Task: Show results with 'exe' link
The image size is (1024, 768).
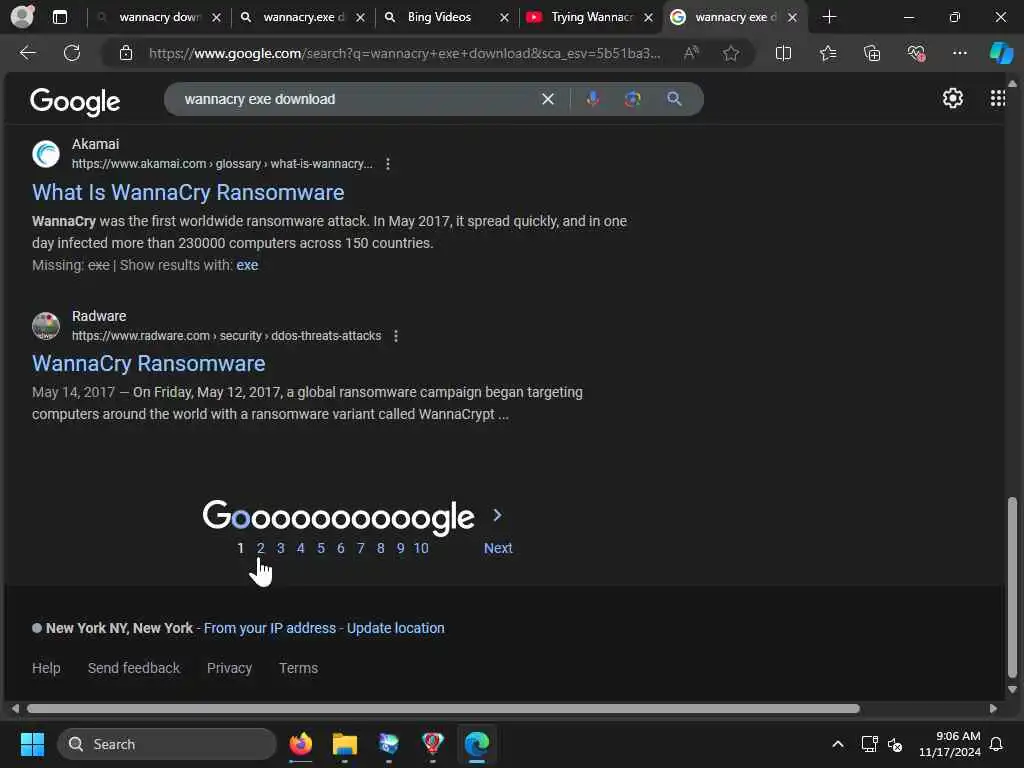Action: coord(247,265)
